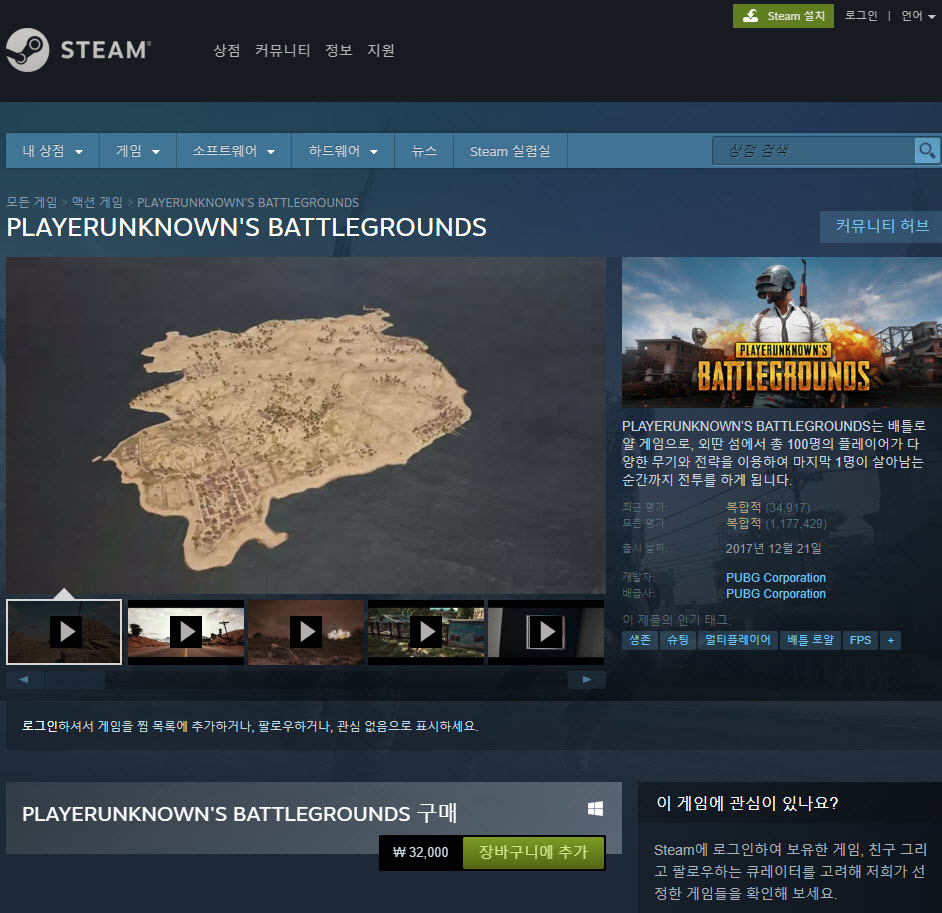This screenshot has width=942, height=913.
Task: Click the game header capsule image
Action: coord(782,332)
